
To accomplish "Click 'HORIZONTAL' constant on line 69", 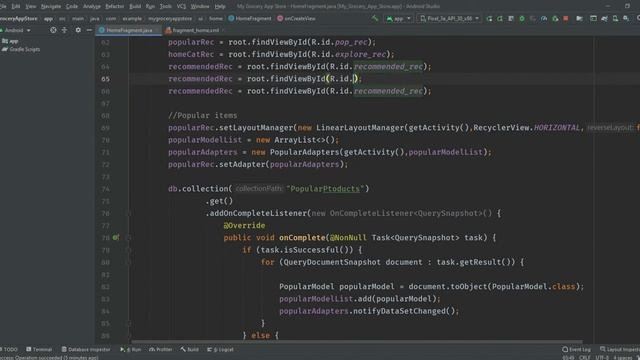I will [557, 128].
